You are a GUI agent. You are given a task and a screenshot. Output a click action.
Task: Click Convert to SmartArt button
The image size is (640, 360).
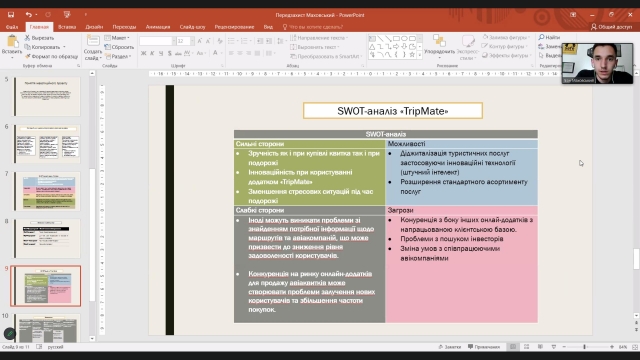(x=325, y=56)
